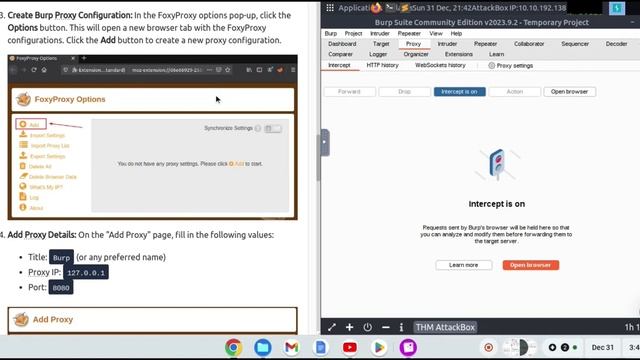Open the Applications grid menu icon
Viewport: 640px width, 360px height.
(x=330, y=7)
